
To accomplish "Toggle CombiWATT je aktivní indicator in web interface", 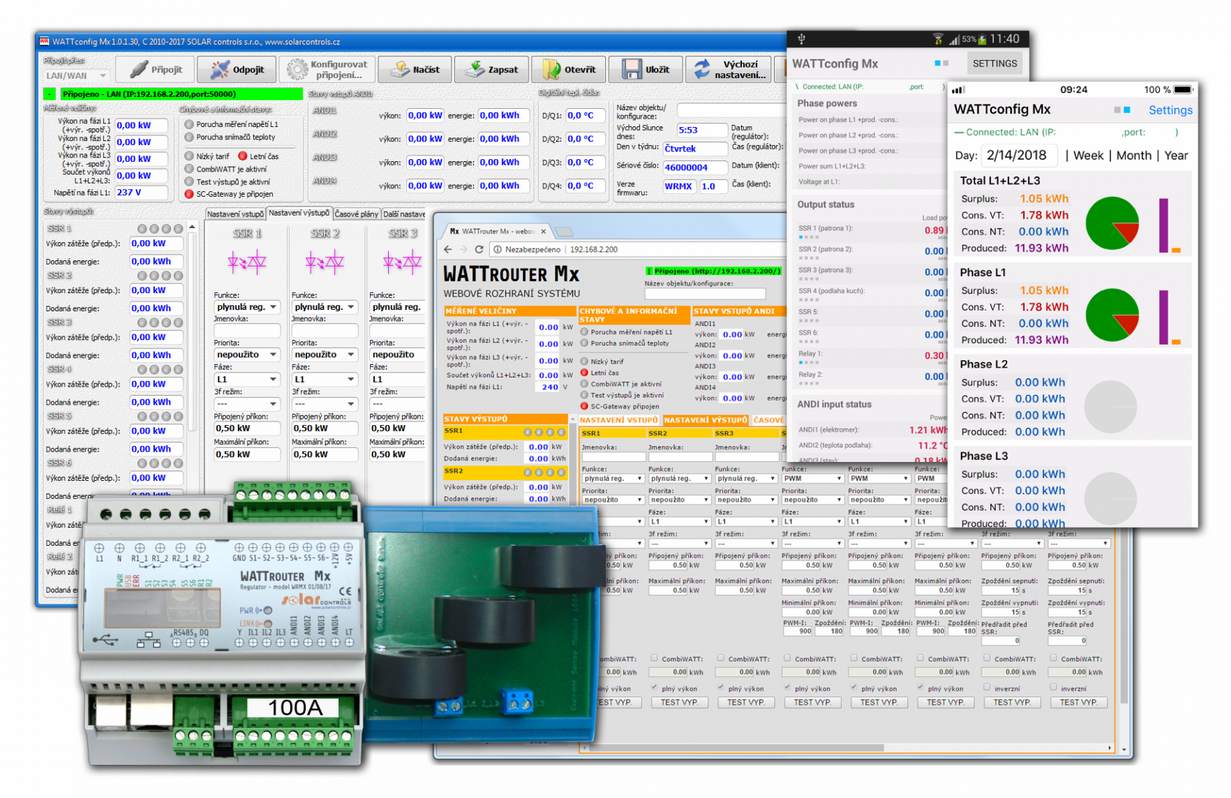I will [x=585, y=384].
